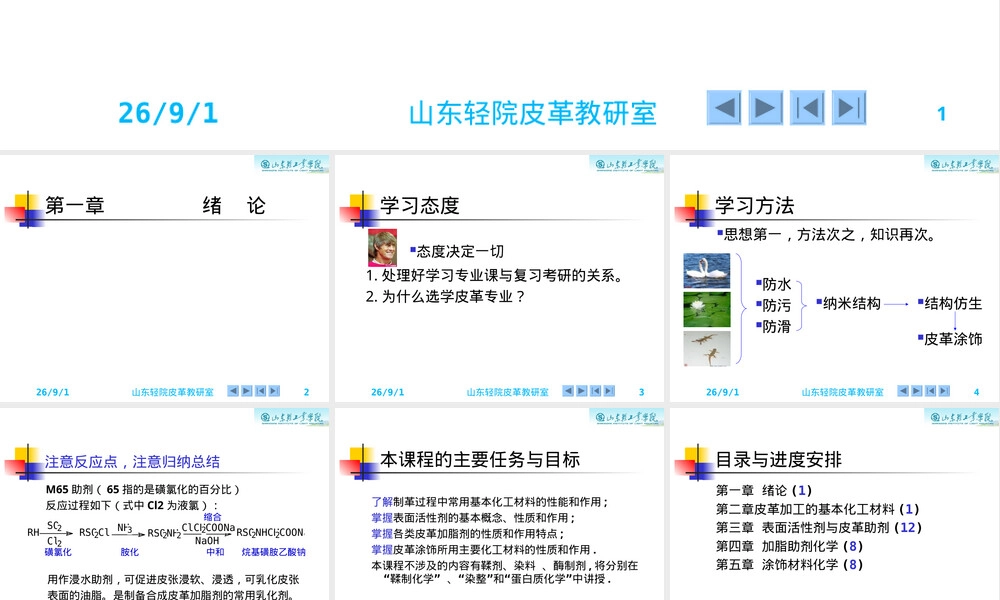Jump to first slide from slide 2 footer

click(260, 391)
